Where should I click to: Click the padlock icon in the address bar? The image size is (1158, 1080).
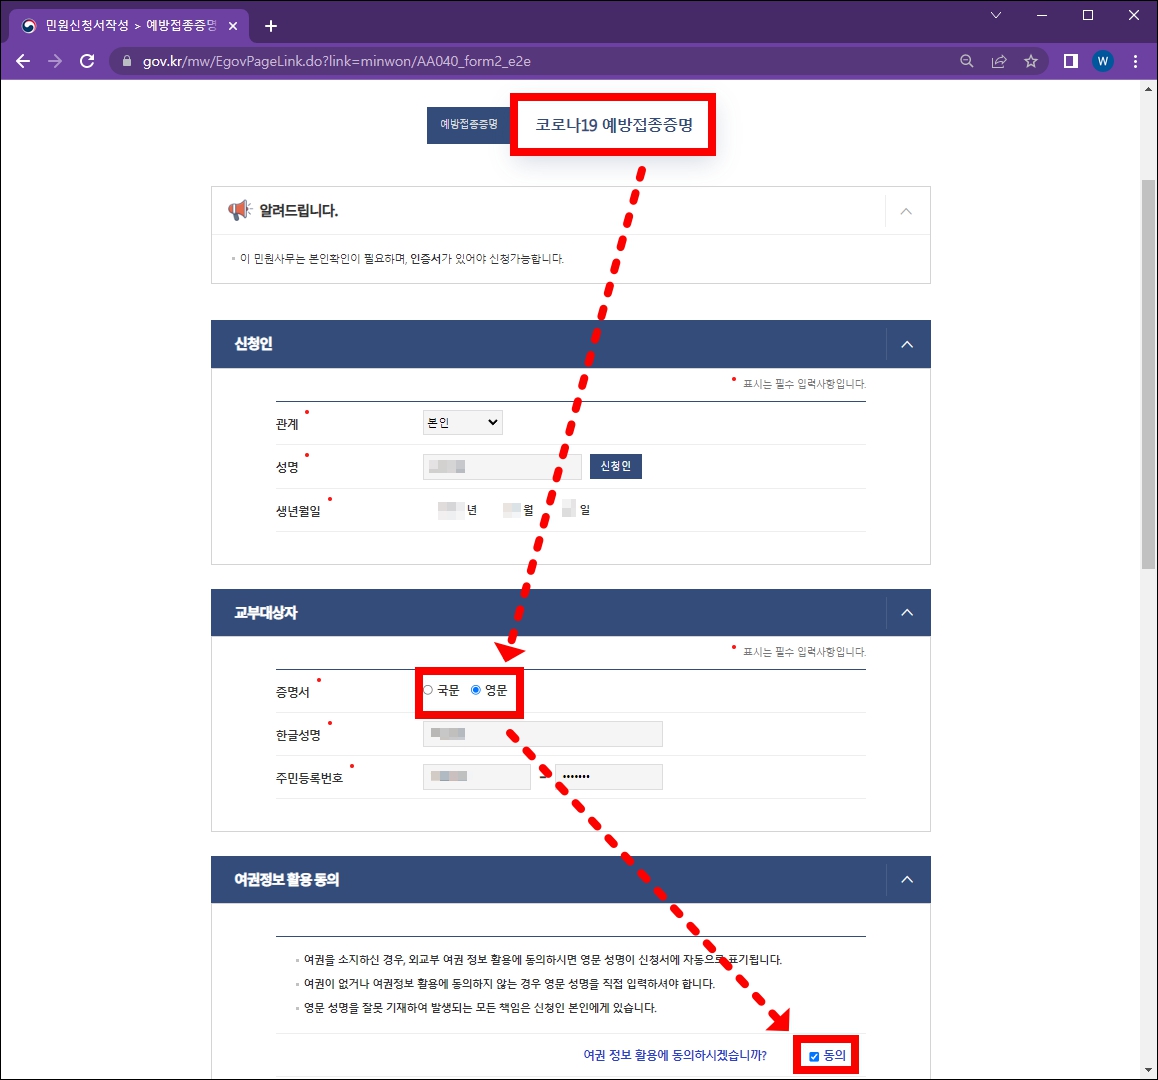[126, 60]
